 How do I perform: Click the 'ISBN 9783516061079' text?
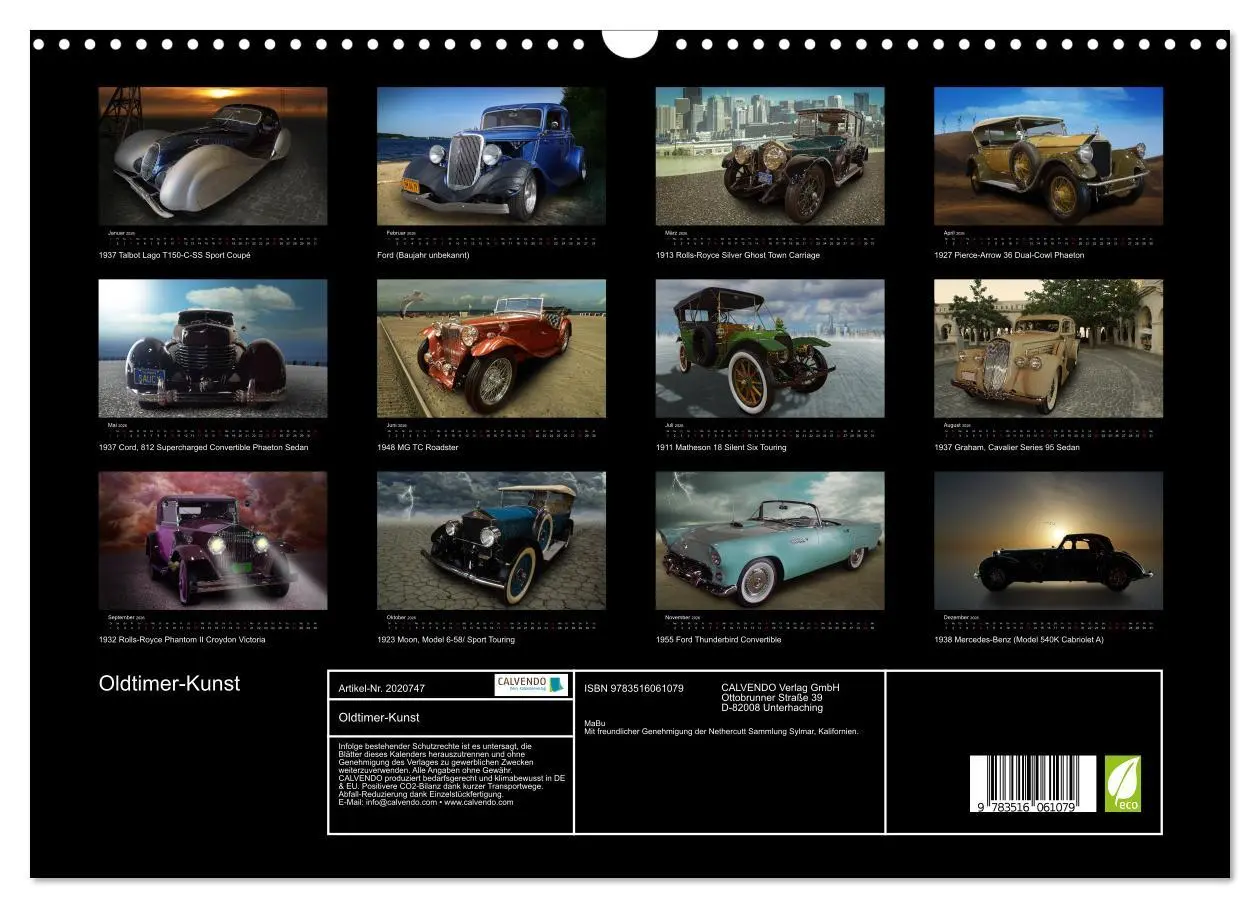coord(634,688)
